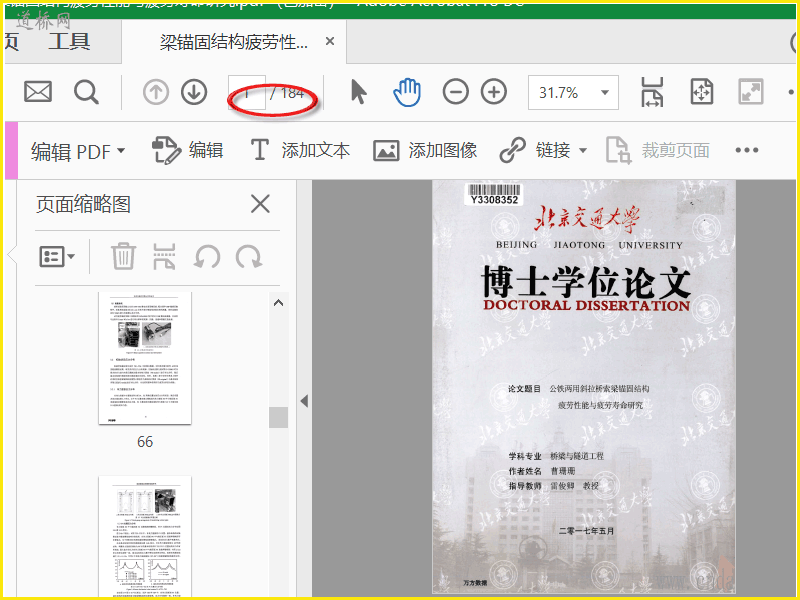Click the email envelope icon

(x=38, y=92)
